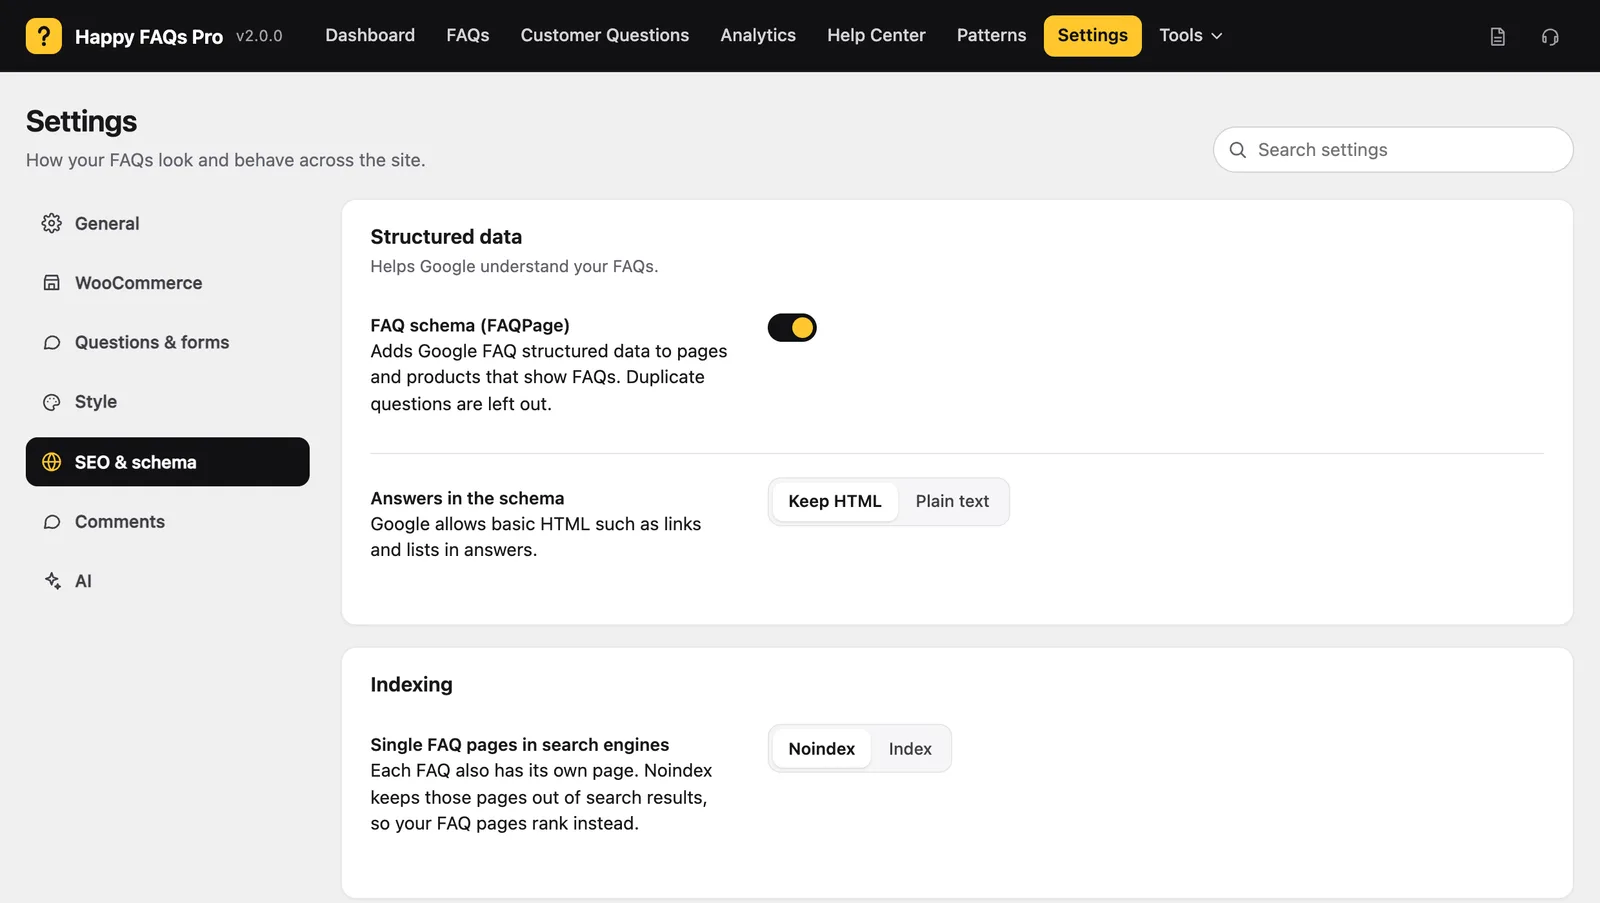The image size is (1600, 903).
Task: Click the bubble icon beside Comments
Action: [52, 522]
